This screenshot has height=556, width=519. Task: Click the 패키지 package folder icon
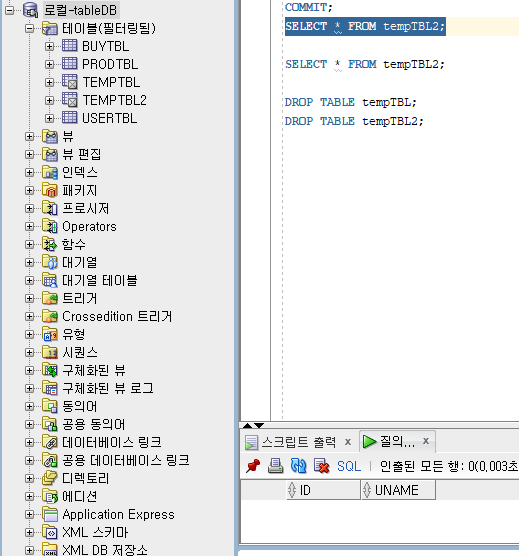pos(50,190)
